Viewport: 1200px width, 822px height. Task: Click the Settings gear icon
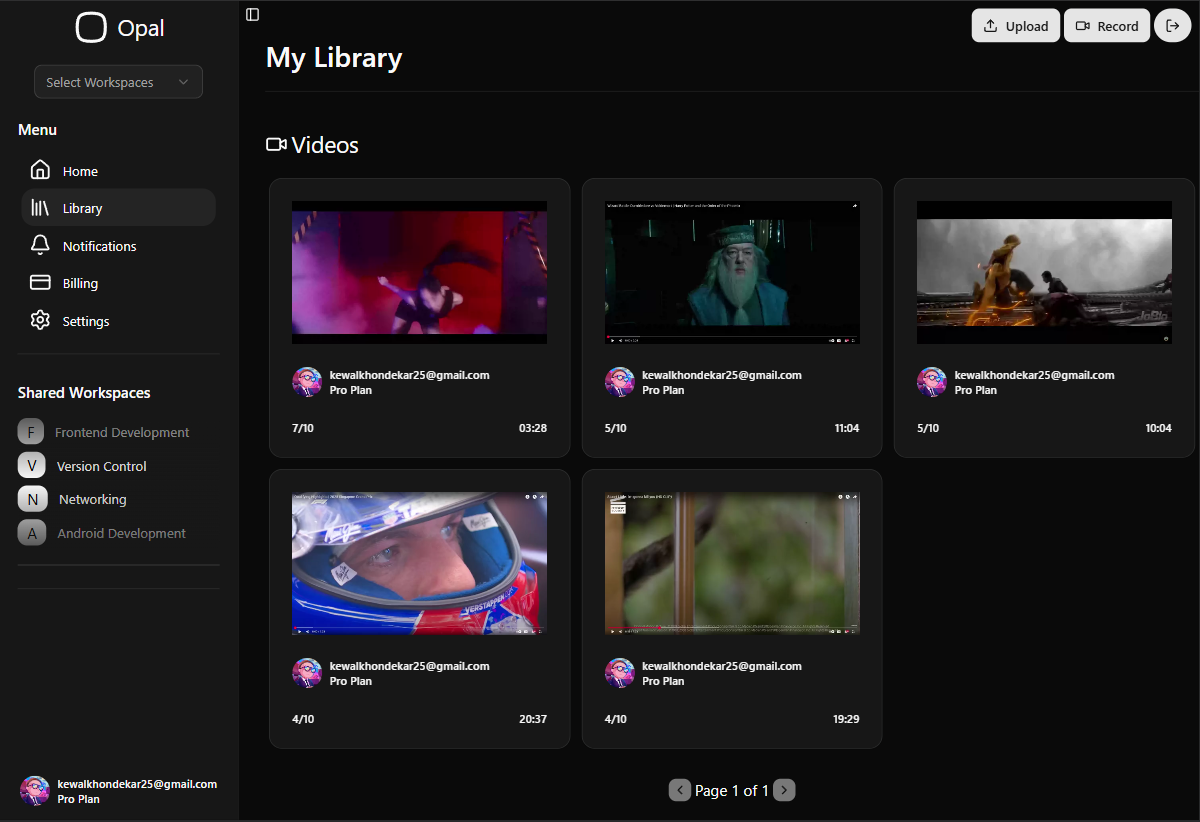click(x=40, y=320)
